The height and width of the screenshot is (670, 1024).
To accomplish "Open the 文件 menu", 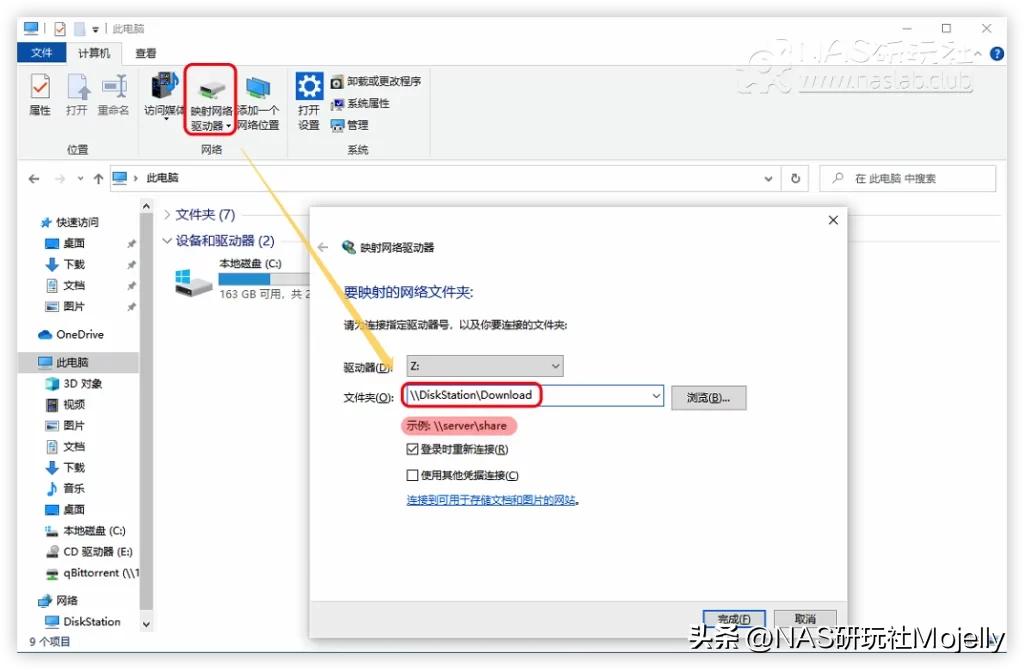I will (41, 52).
